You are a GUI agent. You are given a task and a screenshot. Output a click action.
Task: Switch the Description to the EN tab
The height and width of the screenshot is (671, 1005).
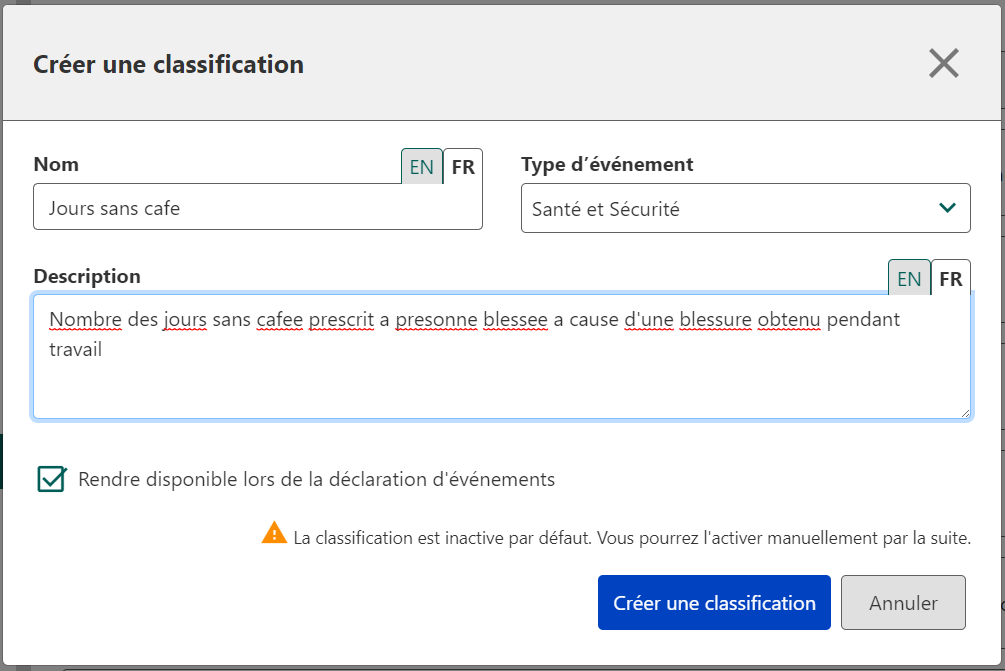click(909, 279)
